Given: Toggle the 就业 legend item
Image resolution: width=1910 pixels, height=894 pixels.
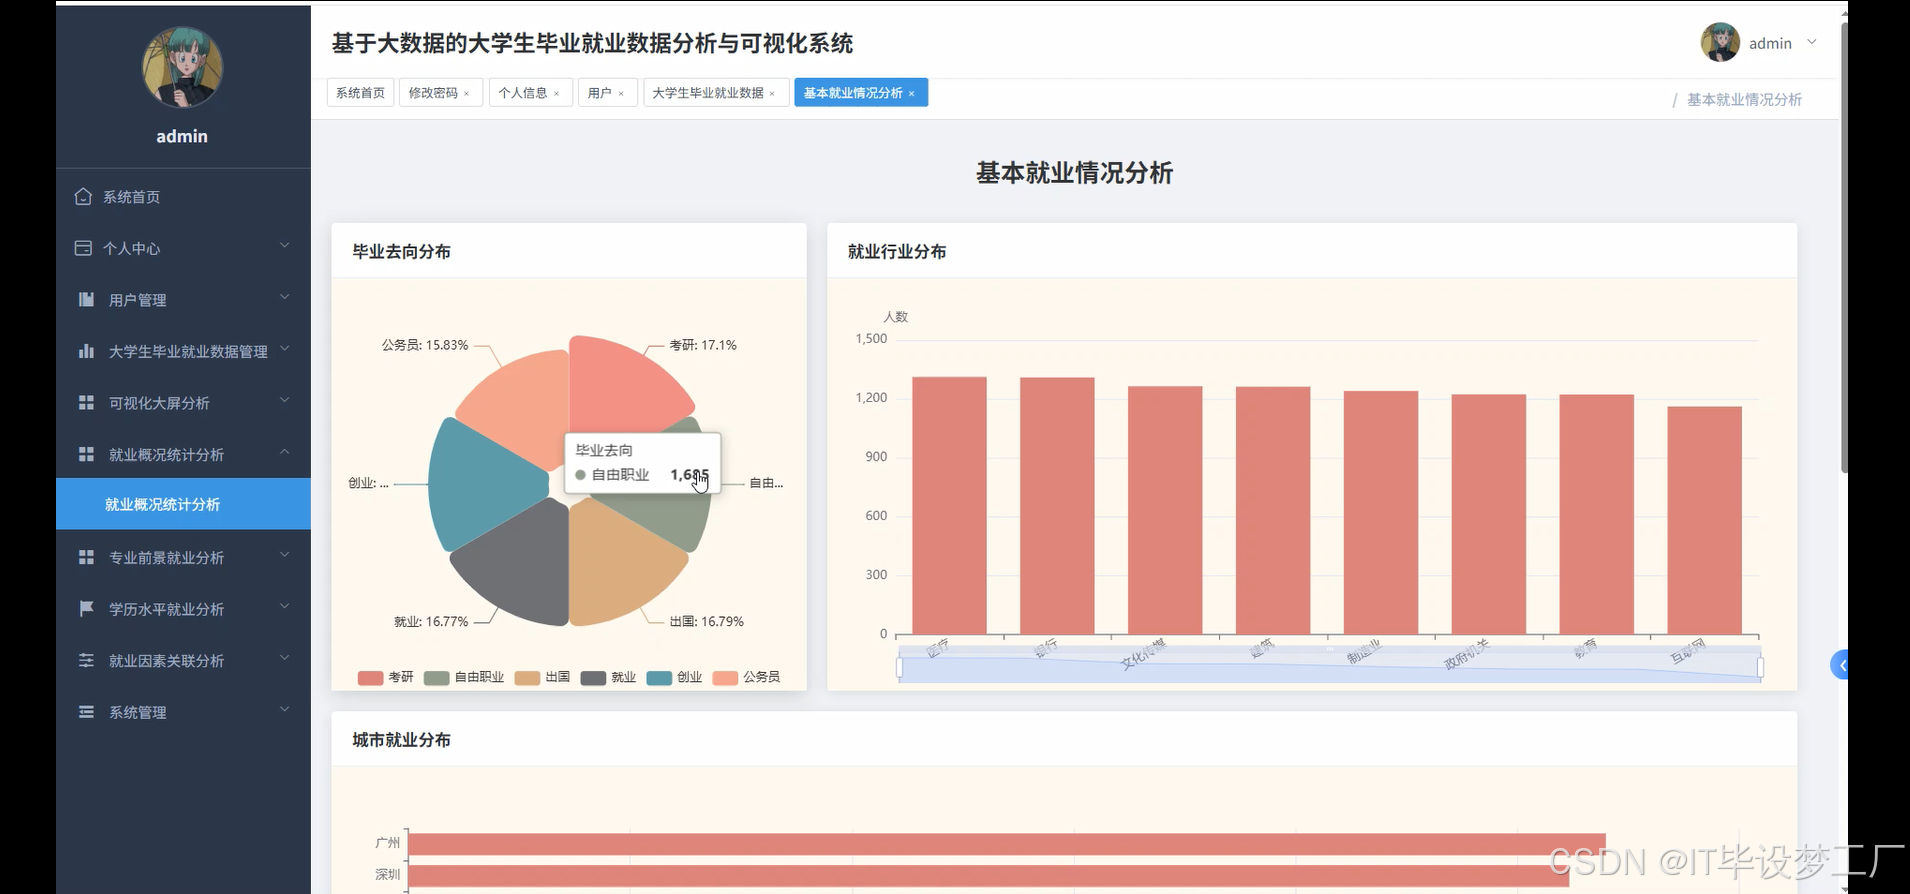Looking at the screenshot, I should coord(608,677).
